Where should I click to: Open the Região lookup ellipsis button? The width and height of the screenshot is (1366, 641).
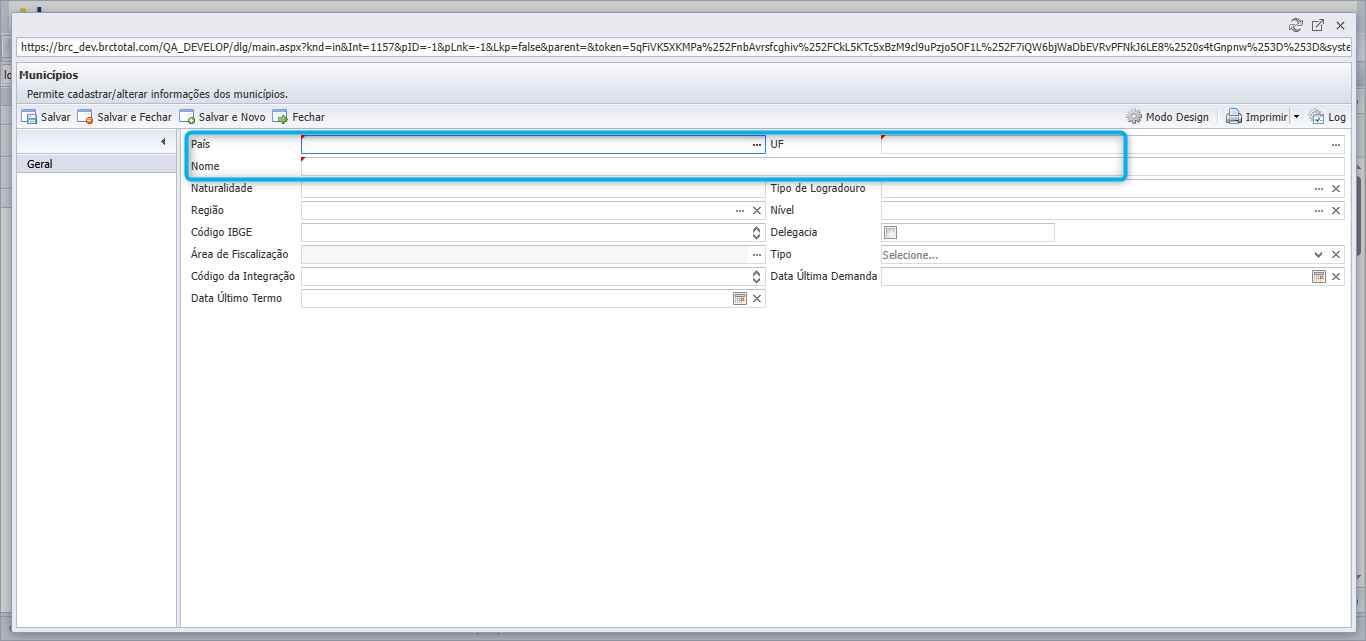(740, 211)
